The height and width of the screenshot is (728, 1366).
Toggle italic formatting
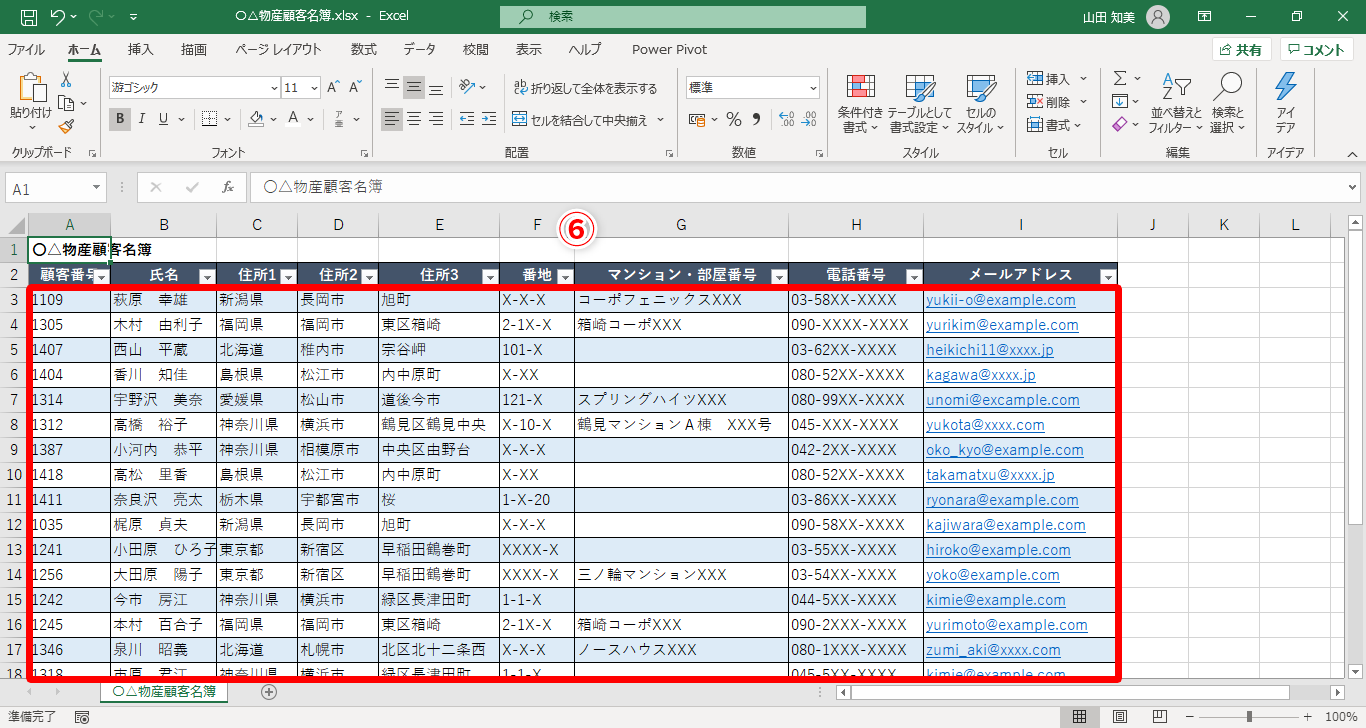coord(142,119)
